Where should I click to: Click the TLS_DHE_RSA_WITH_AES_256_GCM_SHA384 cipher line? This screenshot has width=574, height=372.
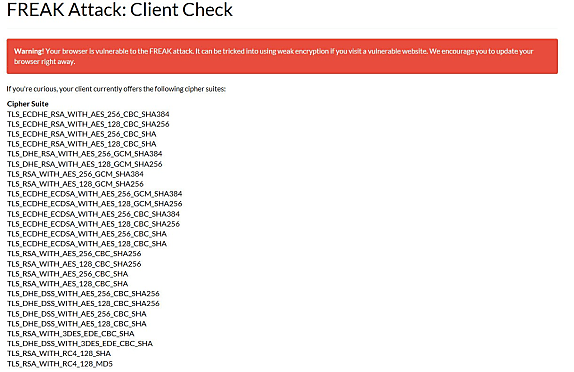pyautogui.click(x=85, y=154)
